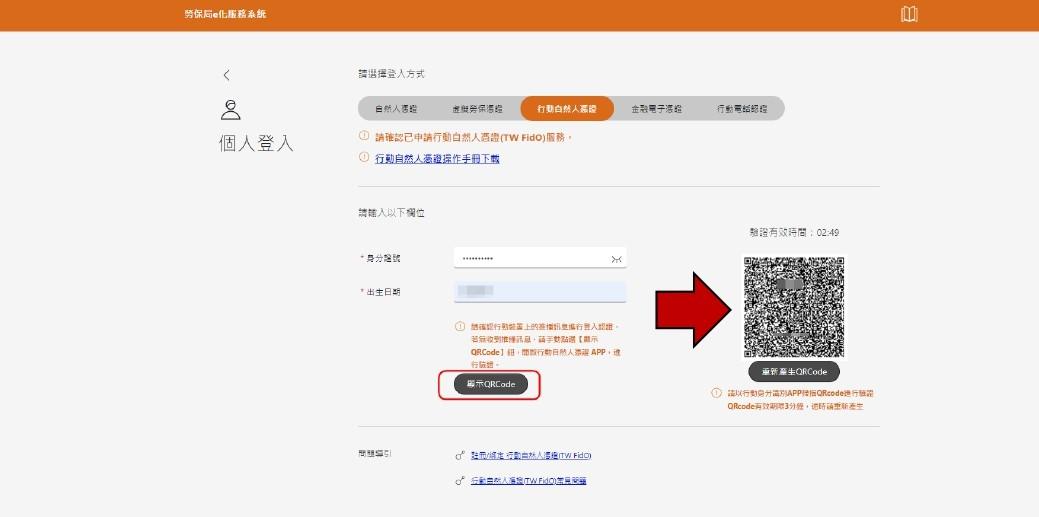Click info icon beside TW FidO service notice
The width and height of the screenshot is (1039, 517).
[363, 136]
